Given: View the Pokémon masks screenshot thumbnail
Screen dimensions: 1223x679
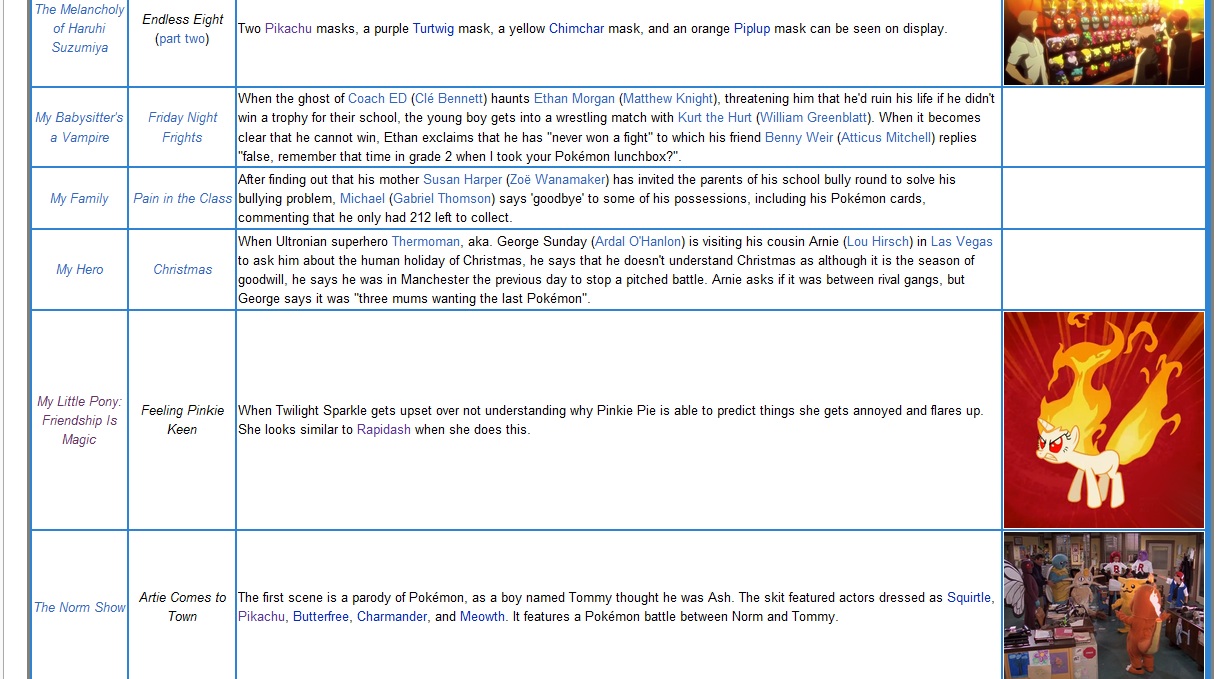Looking at the screenshot, I should [1104, 42].
